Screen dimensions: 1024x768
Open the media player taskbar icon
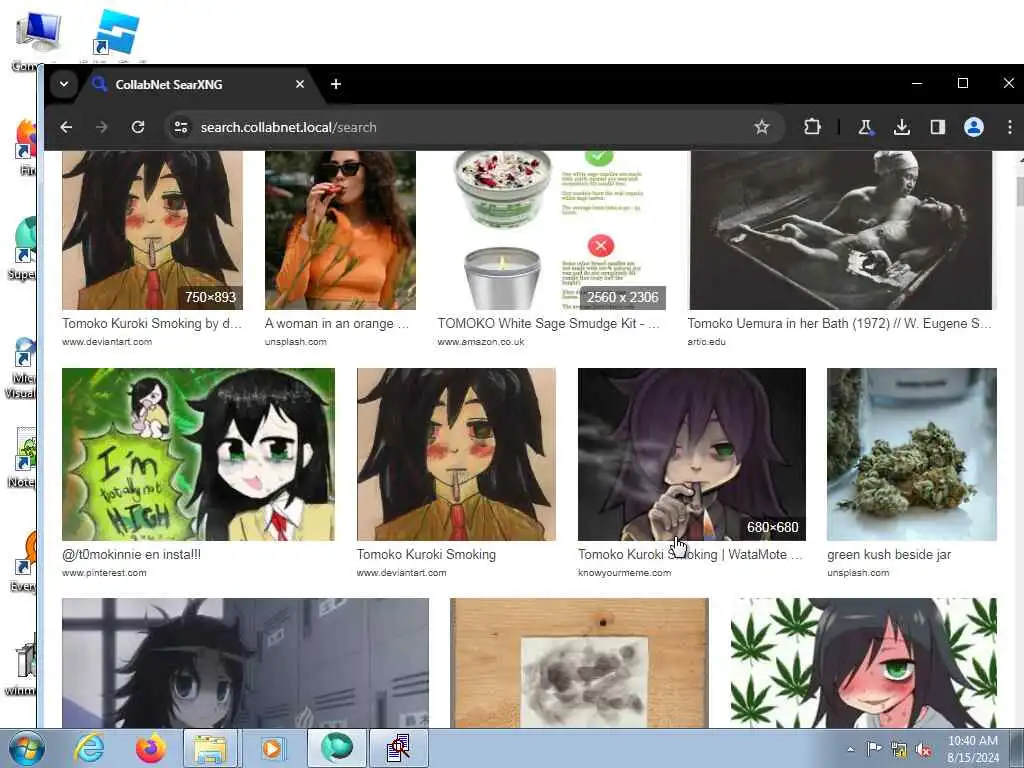(272, 748)
